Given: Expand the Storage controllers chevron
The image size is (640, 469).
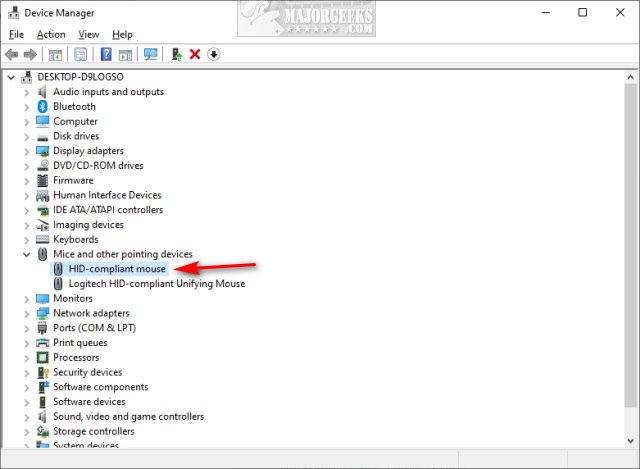Looking at the screenshot, I should tap(27, 432).
